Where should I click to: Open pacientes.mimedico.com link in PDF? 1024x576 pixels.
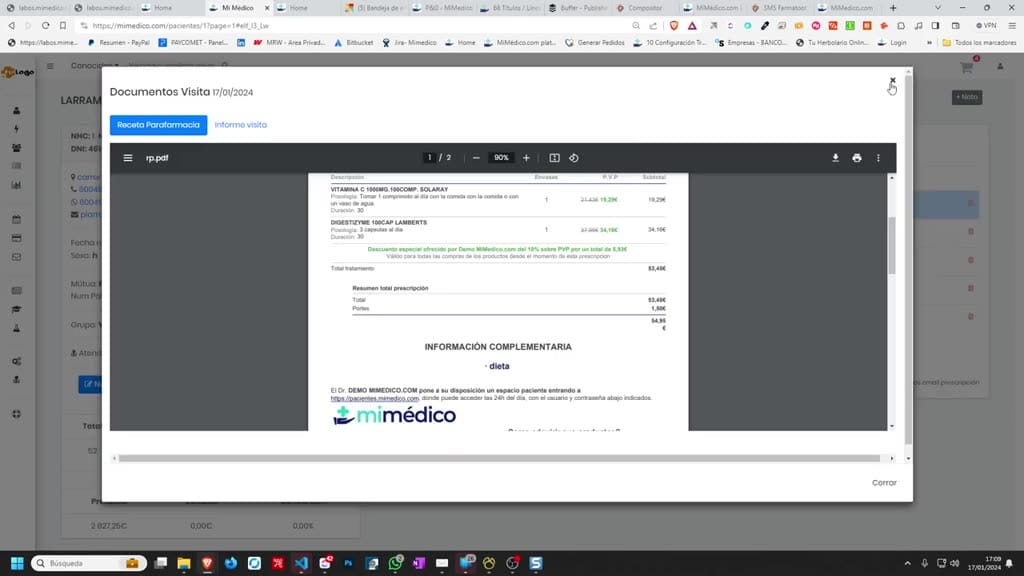374,398
